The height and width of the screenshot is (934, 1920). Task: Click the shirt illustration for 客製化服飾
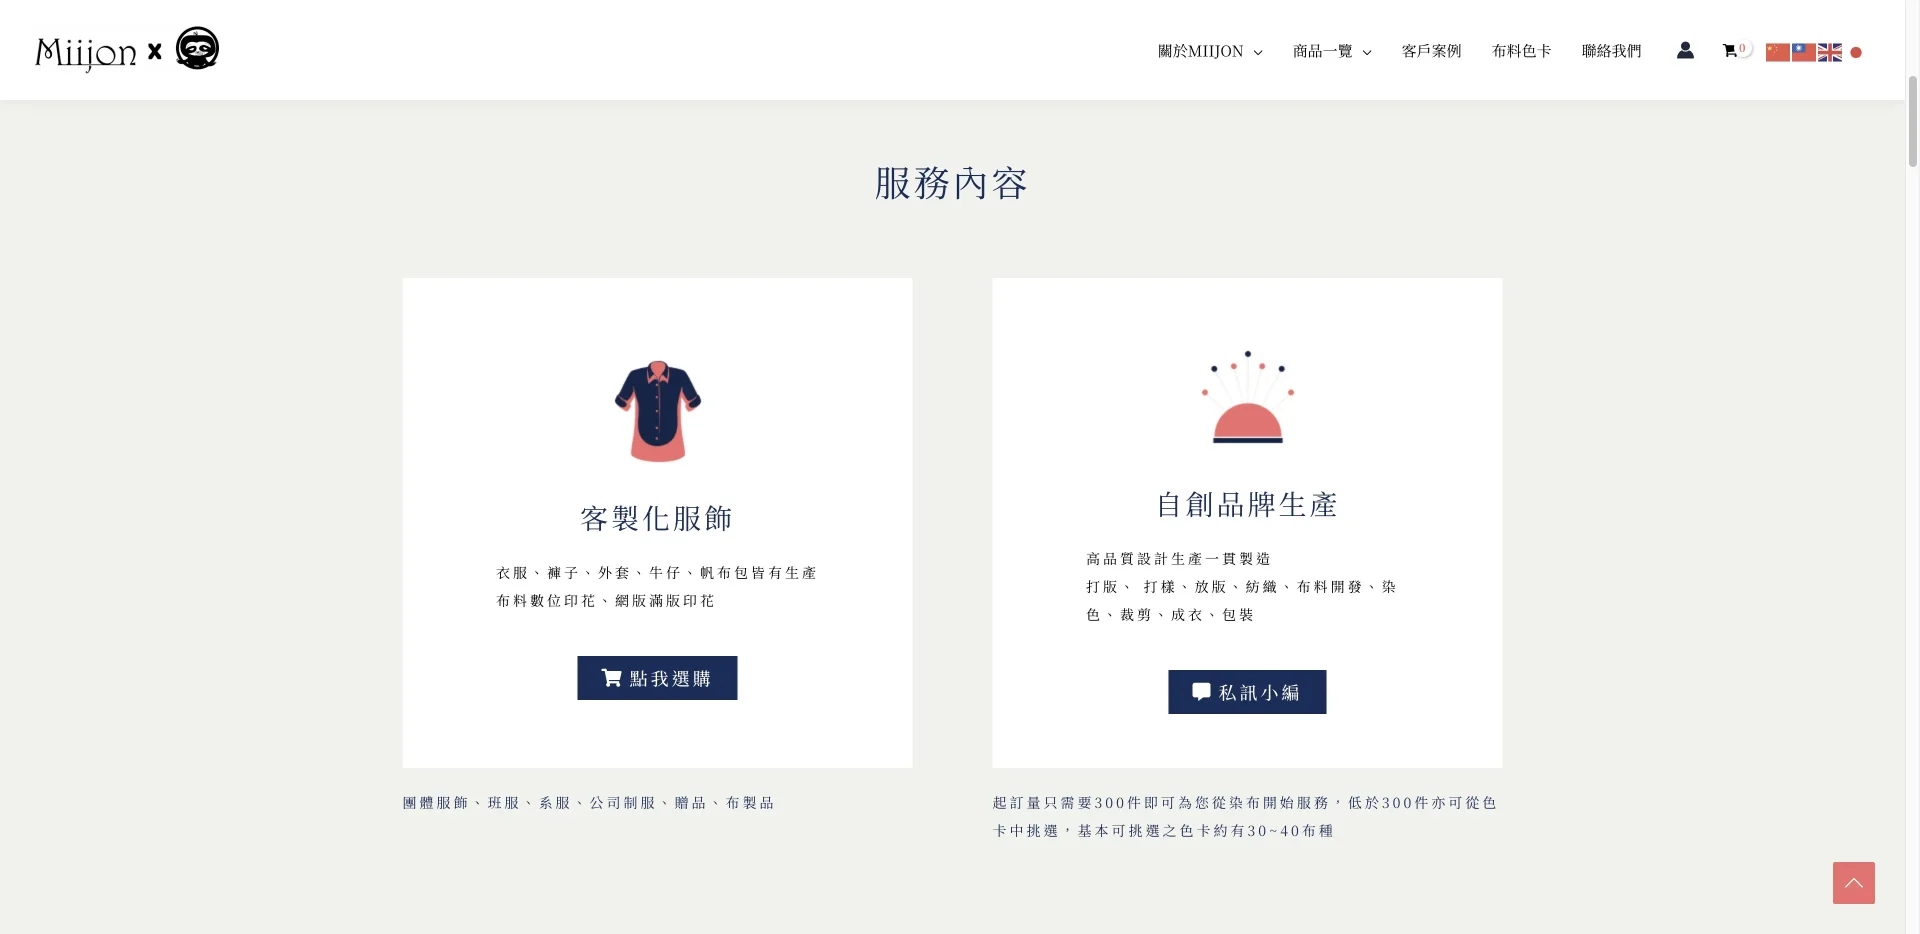[658, 411]
